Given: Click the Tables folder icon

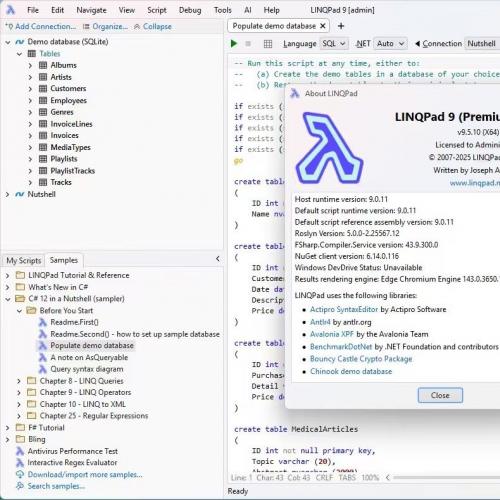Looking at the screenshot, I should coord(32,54).
